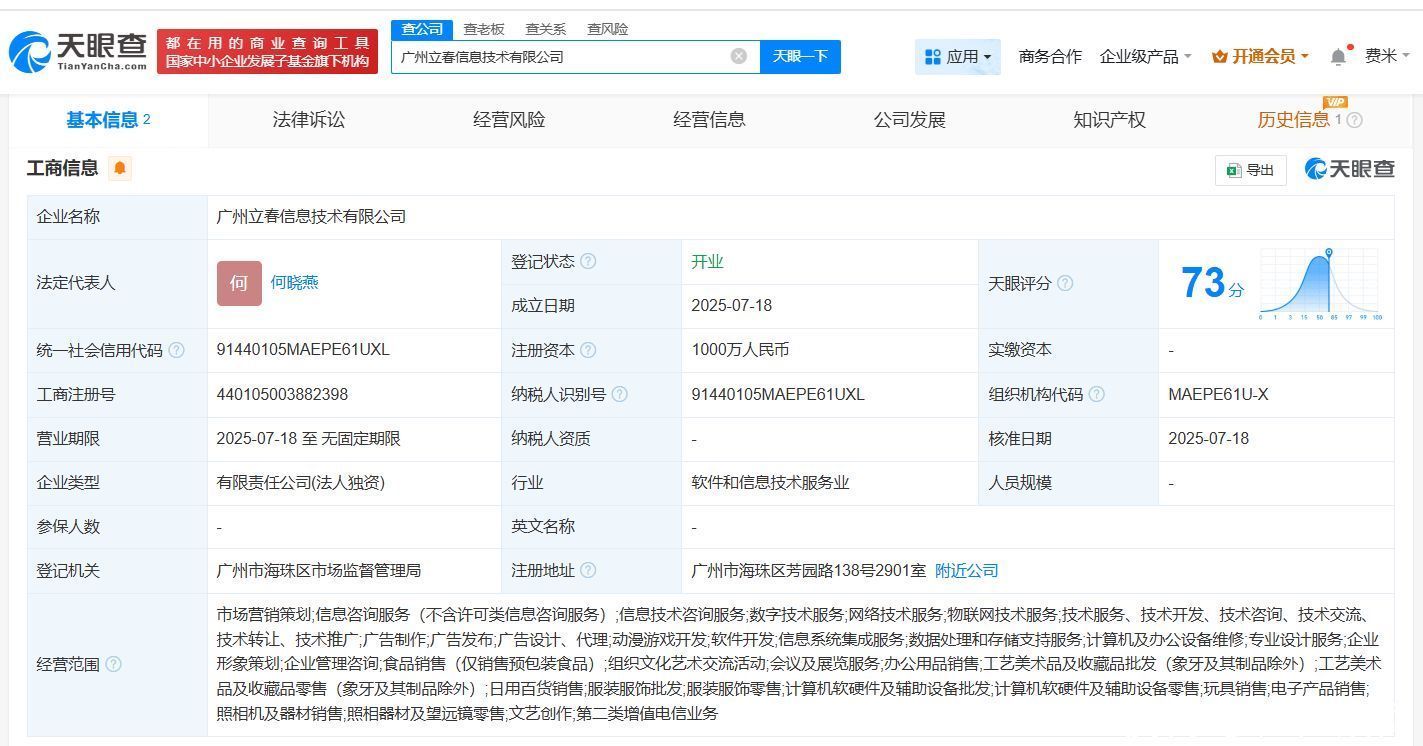Select the 公司发展 tab
The width and height of the screenshot is (1423, 746).
pyautogui.click(x=909, y=120)
